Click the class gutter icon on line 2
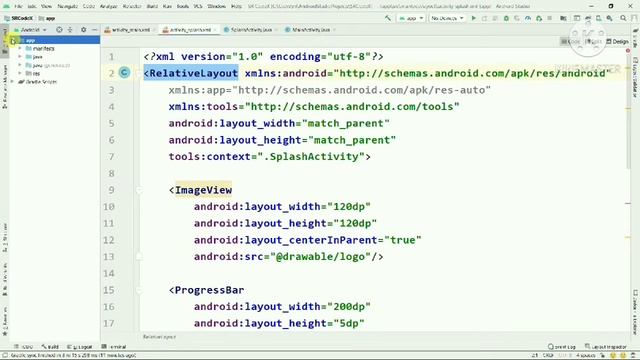640x360 pixels. click(x=124, y=73)
